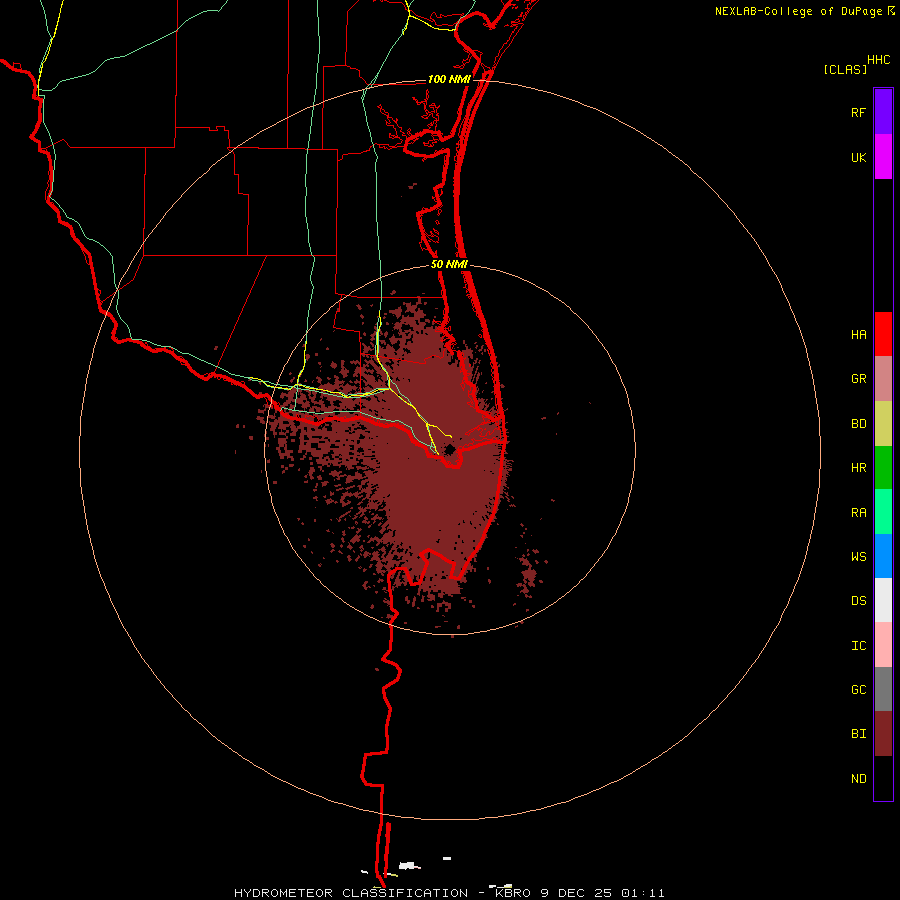900x900 pixels.
Task: Click the IC legend label
Action: tap(858, 646)
